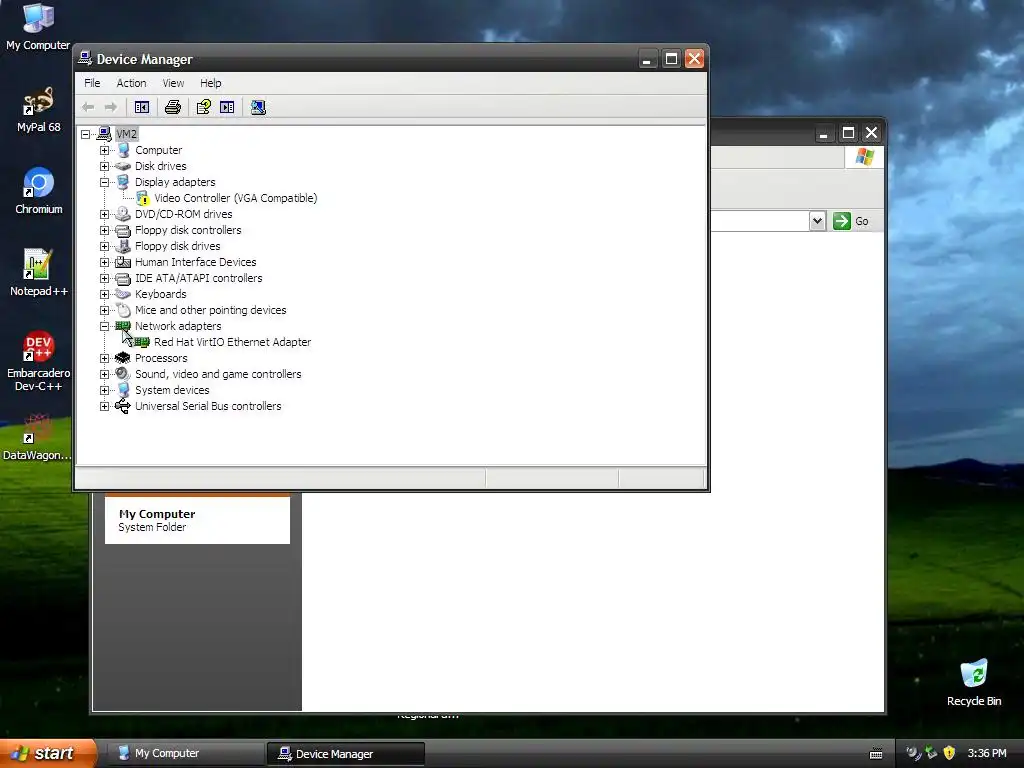Click the Start button
Viewport: 1024px width, 768px height.
47,753
